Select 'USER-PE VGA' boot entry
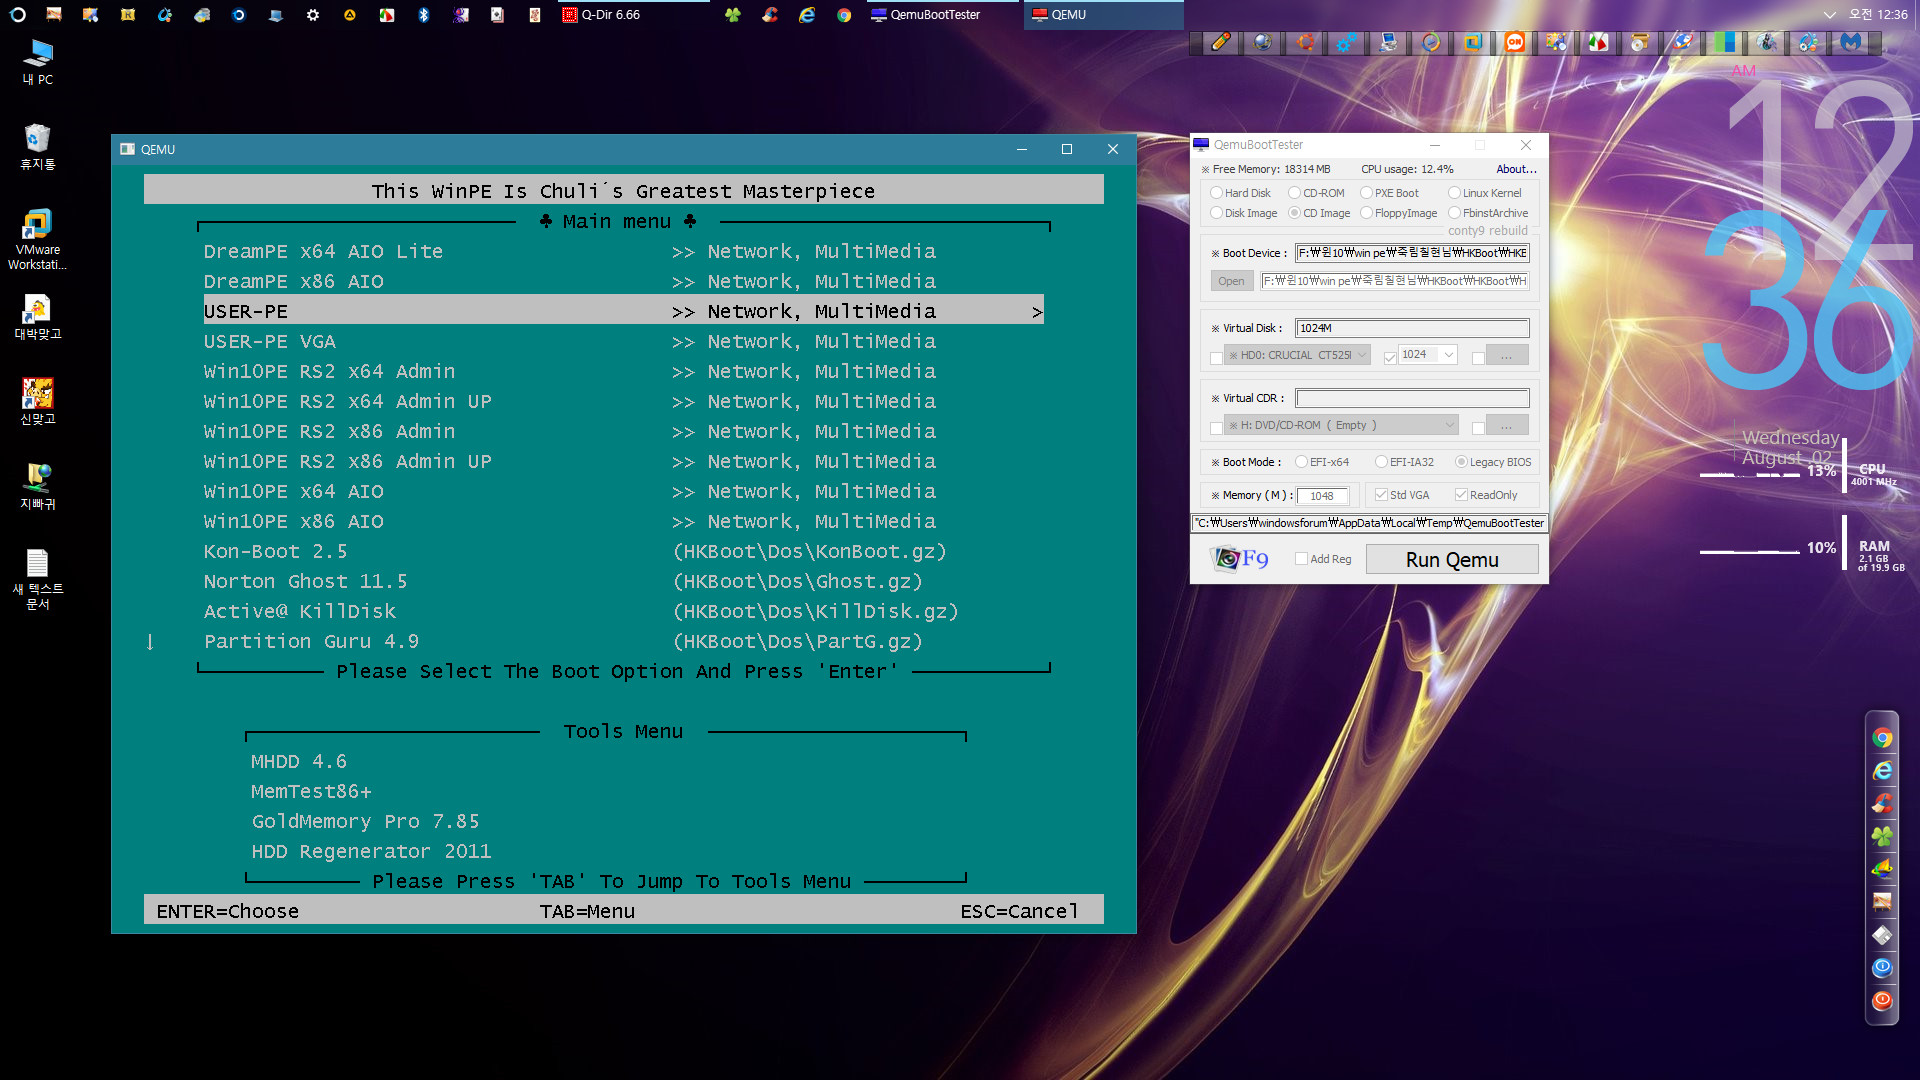The height and width of the screenshot is (1080, 1920). (270, 341)
